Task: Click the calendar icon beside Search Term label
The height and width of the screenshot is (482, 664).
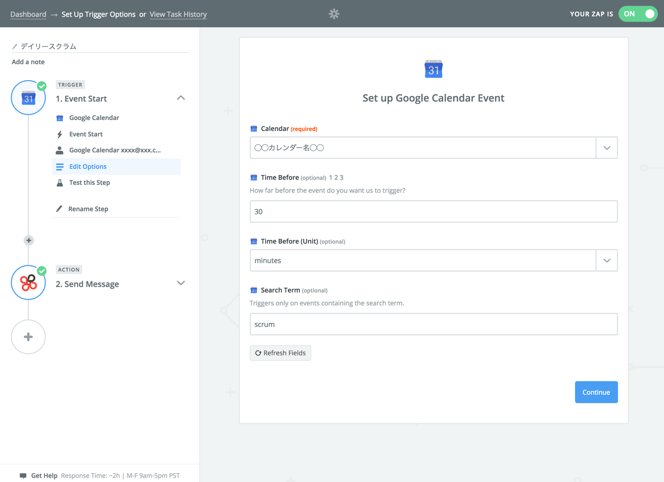Action: click(x=254, y=290)
